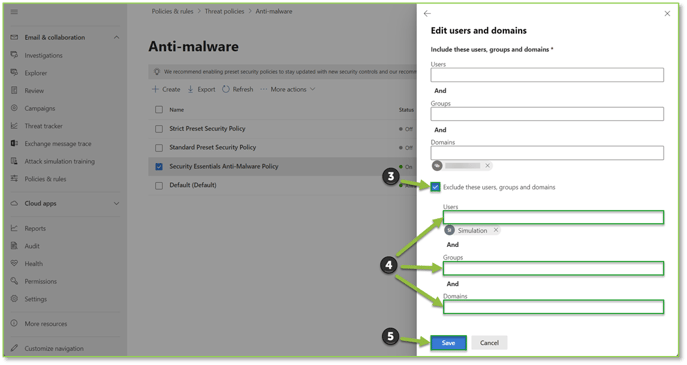
Task: Uncheck Security Essentials Anti-Malware Policy checkbox
Action: pyautogui.click(x=159, y=167)
